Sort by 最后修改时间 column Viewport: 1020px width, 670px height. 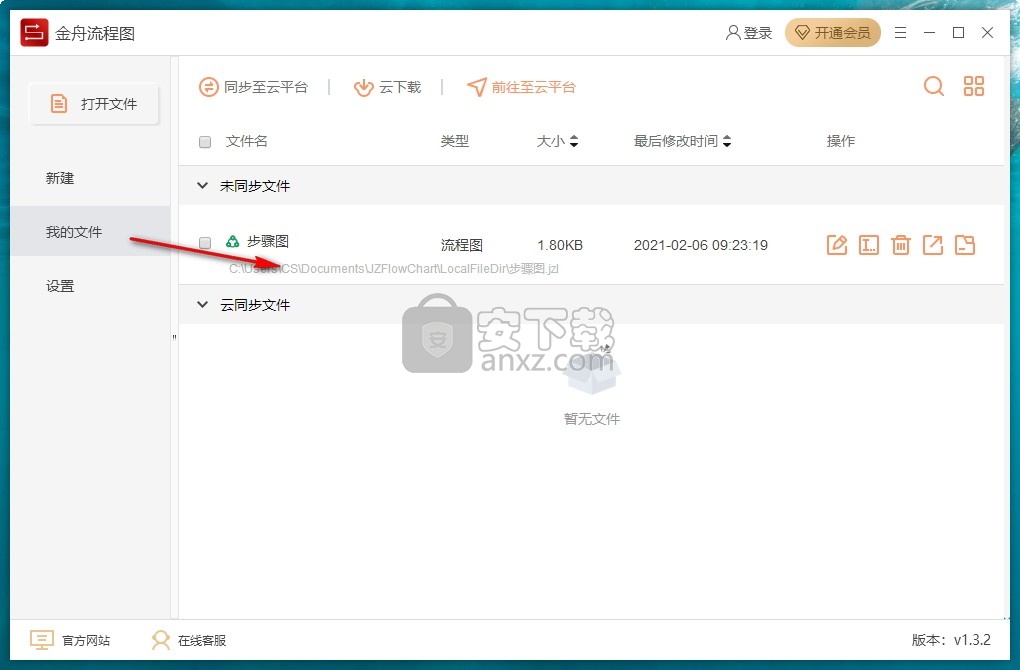coord(682,141)
